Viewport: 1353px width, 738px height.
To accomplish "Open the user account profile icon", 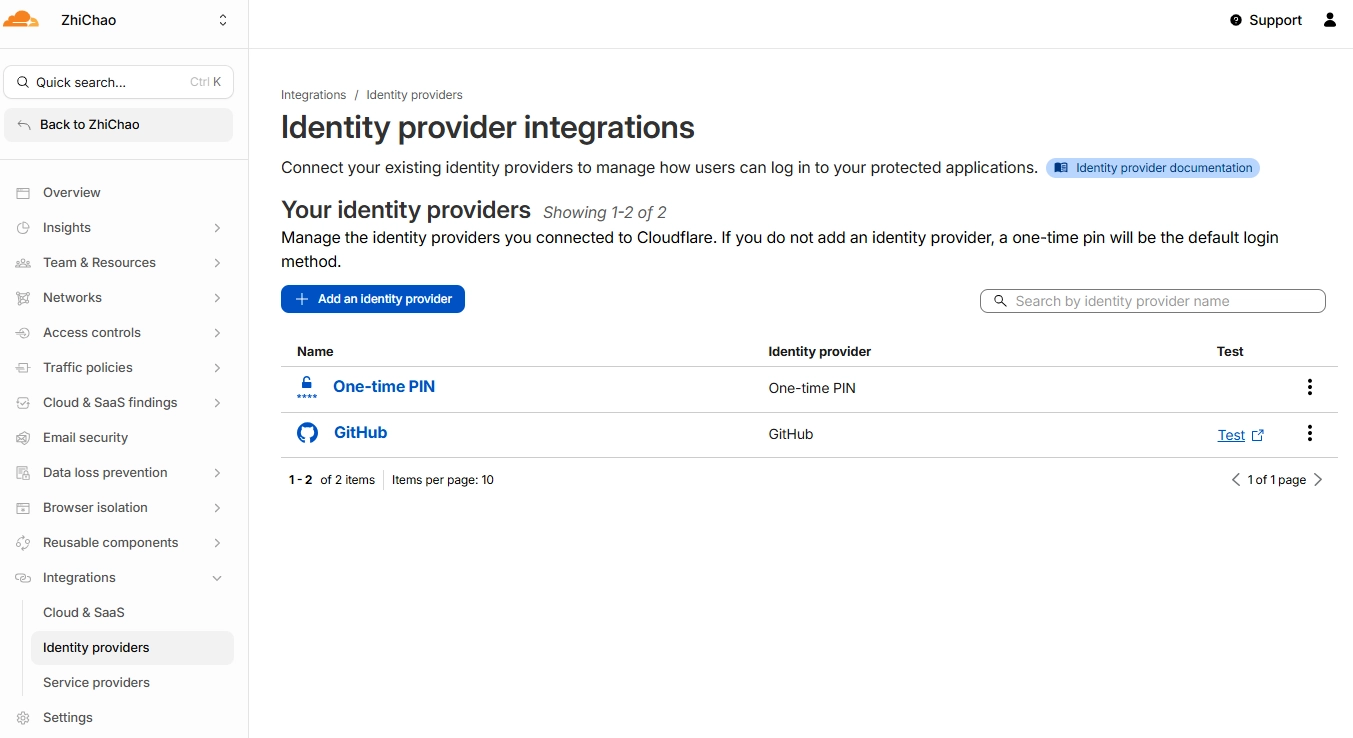I will [1329, 20].
